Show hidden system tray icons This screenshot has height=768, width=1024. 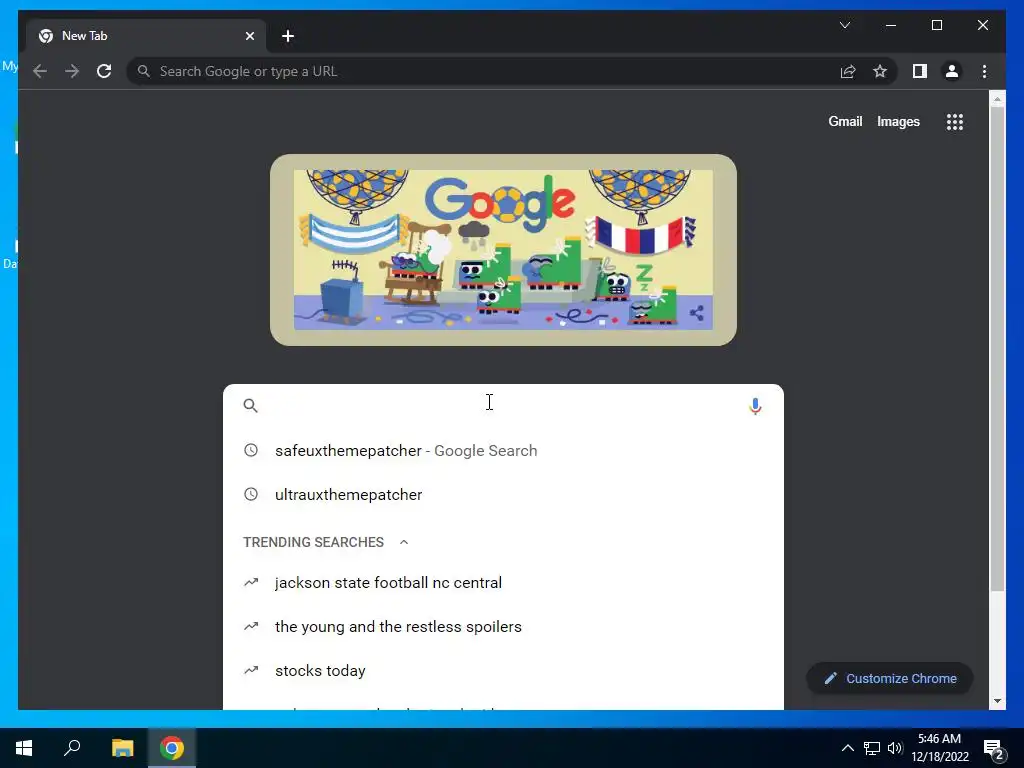pyautogui.click(x=847, y=748)
